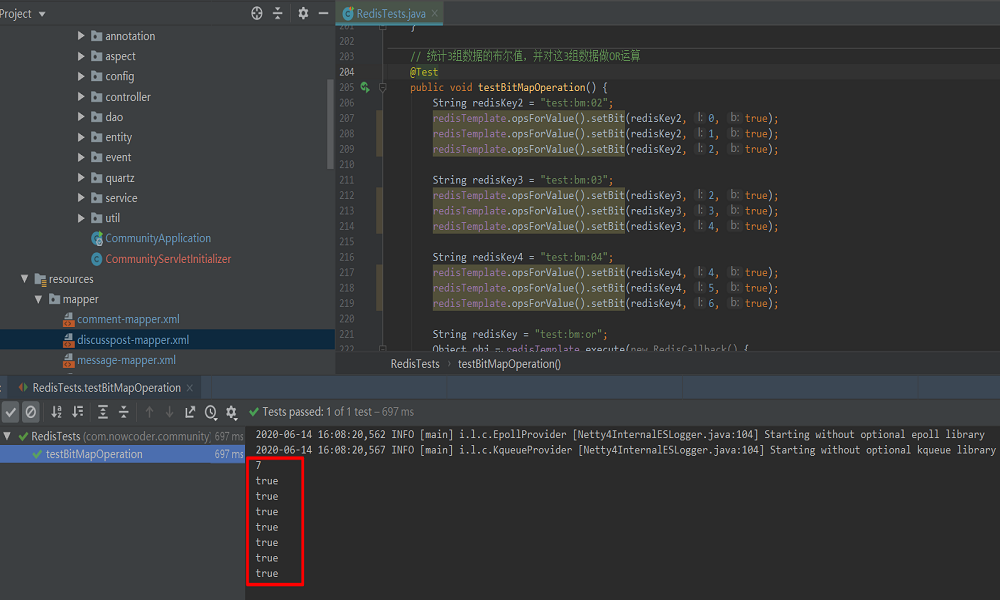This screenshot has width=1000, height=600.
Task: Click the service folder icon
Action: pos(96,198)
